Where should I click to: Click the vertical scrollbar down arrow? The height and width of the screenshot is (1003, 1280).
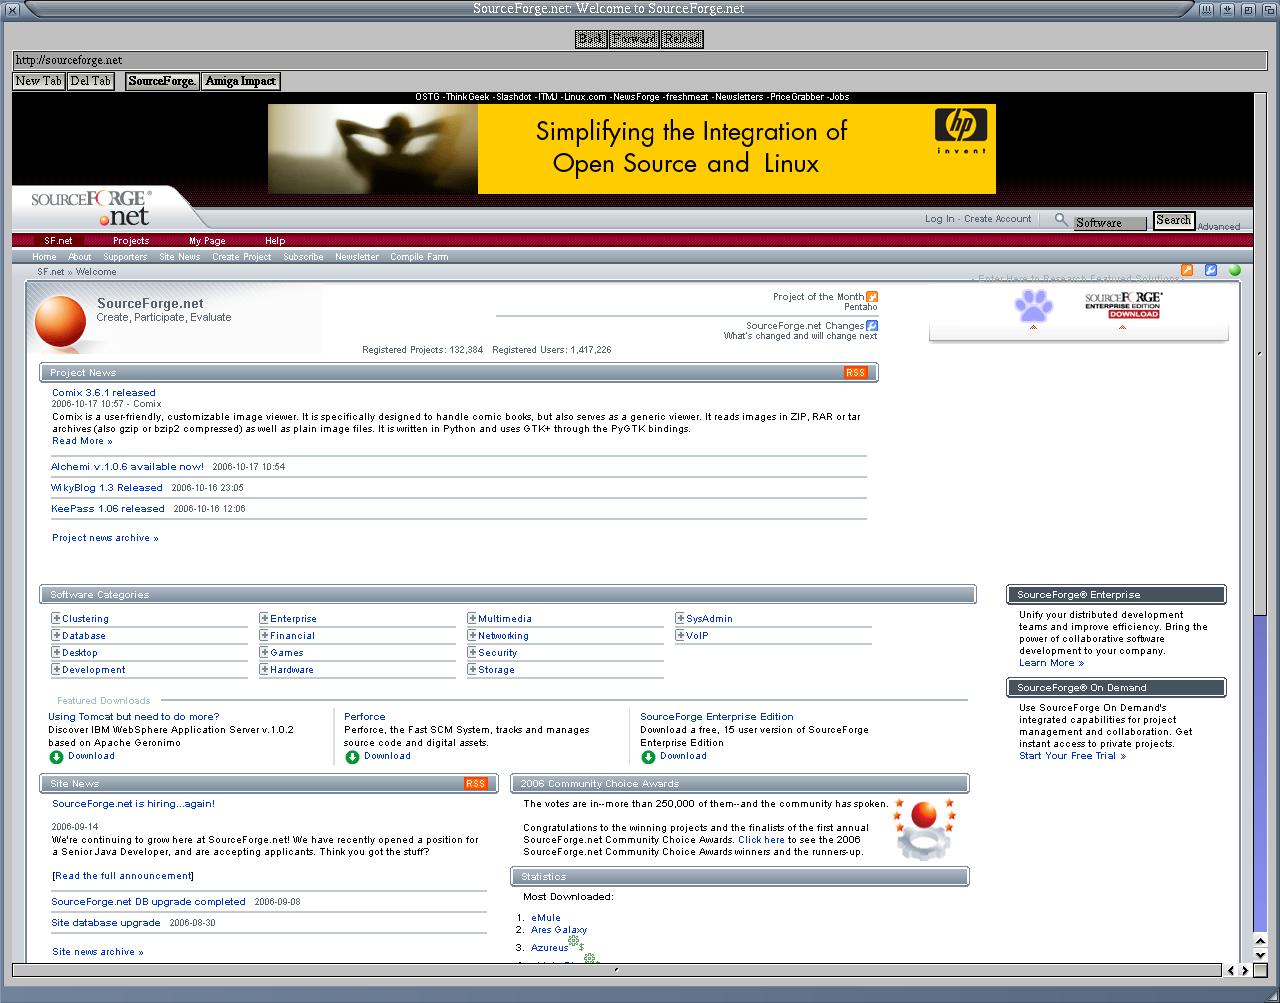pos(1260,954)
